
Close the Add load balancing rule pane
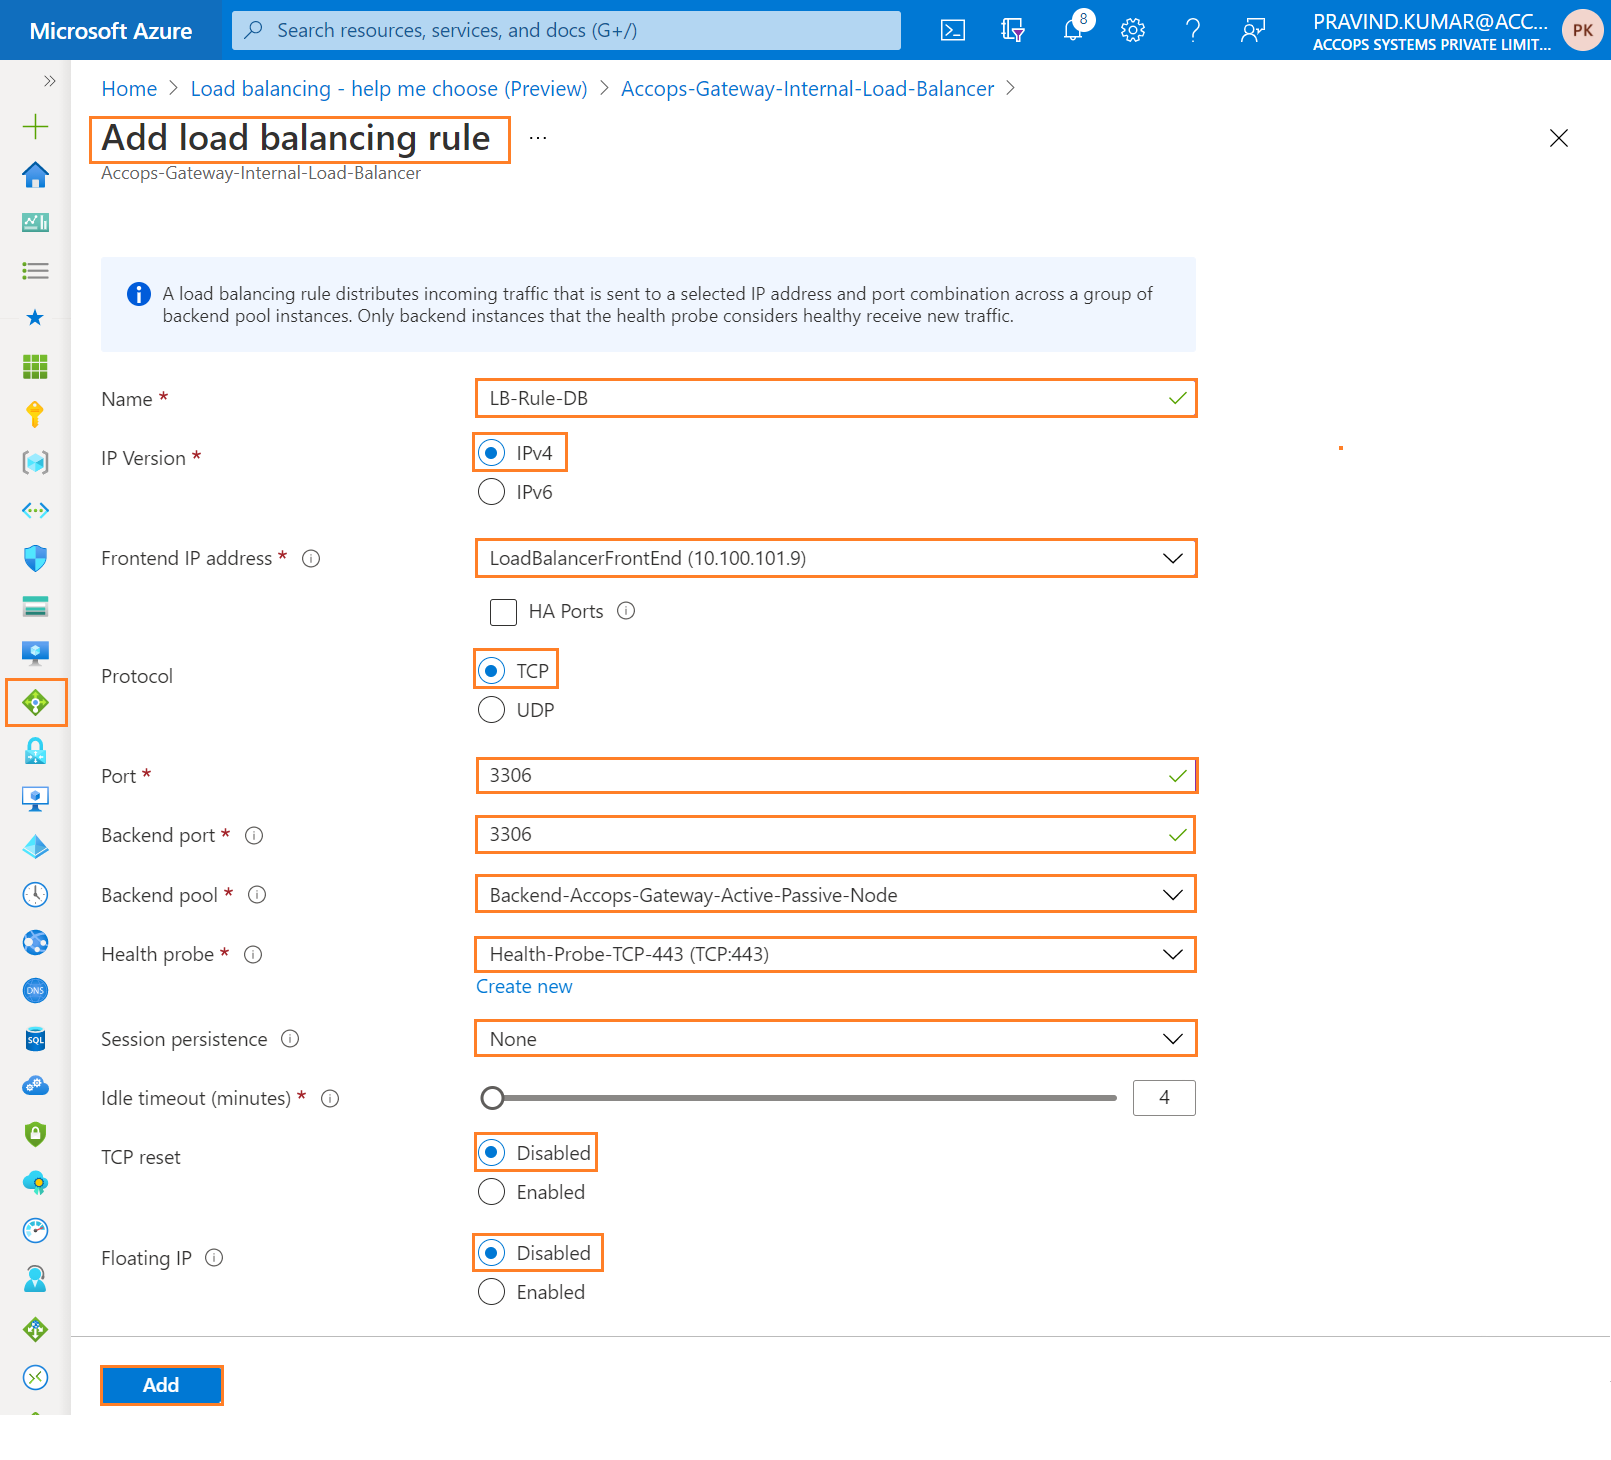tap(1558, 138)
